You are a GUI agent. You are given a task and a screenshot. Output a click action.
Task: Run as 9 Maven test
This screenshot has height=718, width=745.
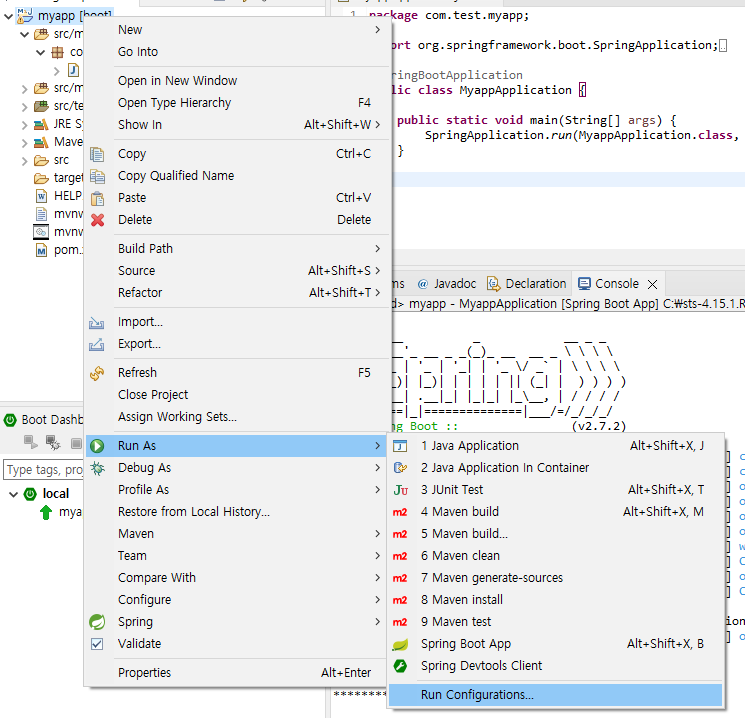click(555, 622)
